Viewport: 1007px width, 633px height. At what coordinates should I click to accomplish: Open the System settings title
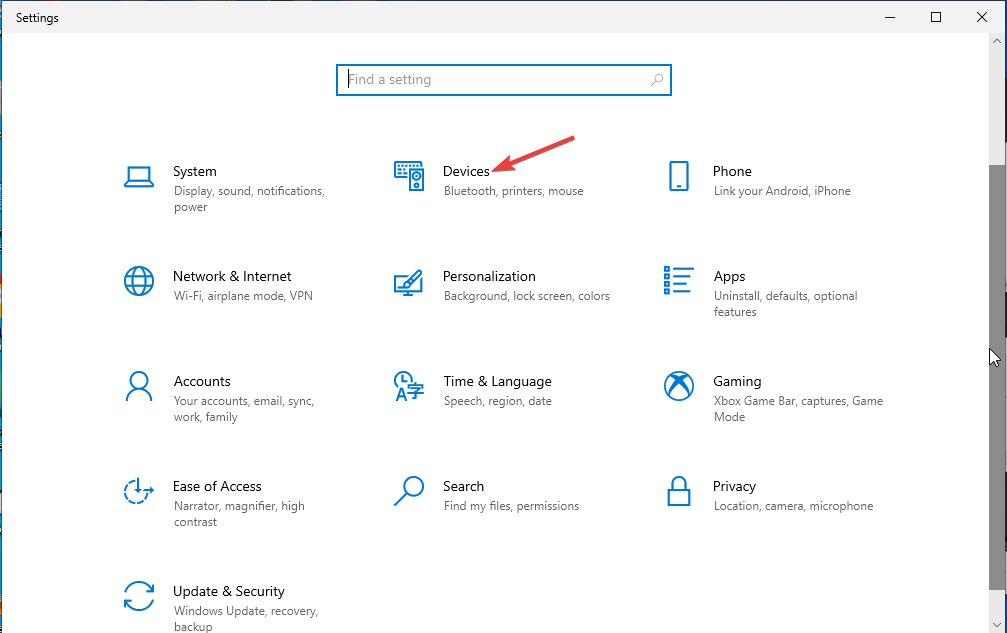[x=195, y=171]
